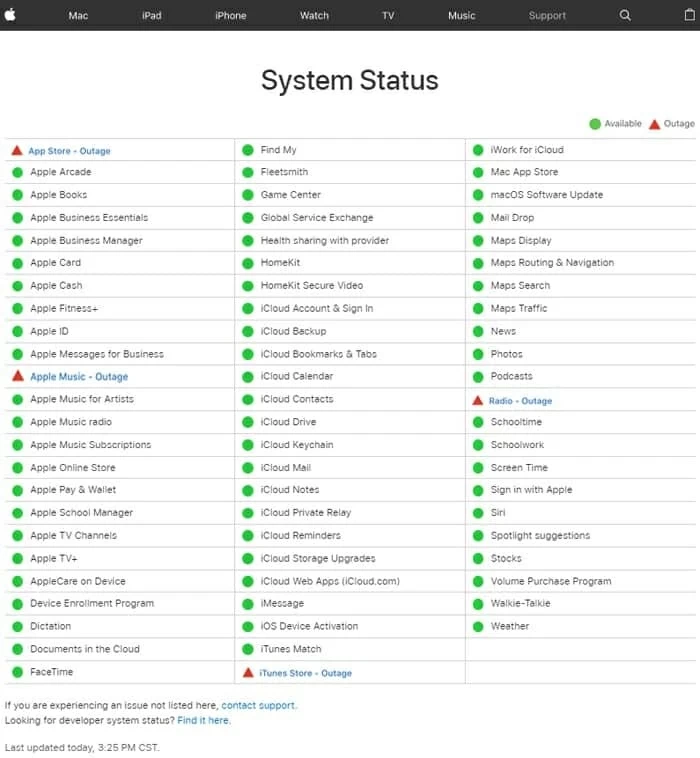This screenshot has width=700, height=758.
Task: Open the Find it here link
Action: [203, 720]
